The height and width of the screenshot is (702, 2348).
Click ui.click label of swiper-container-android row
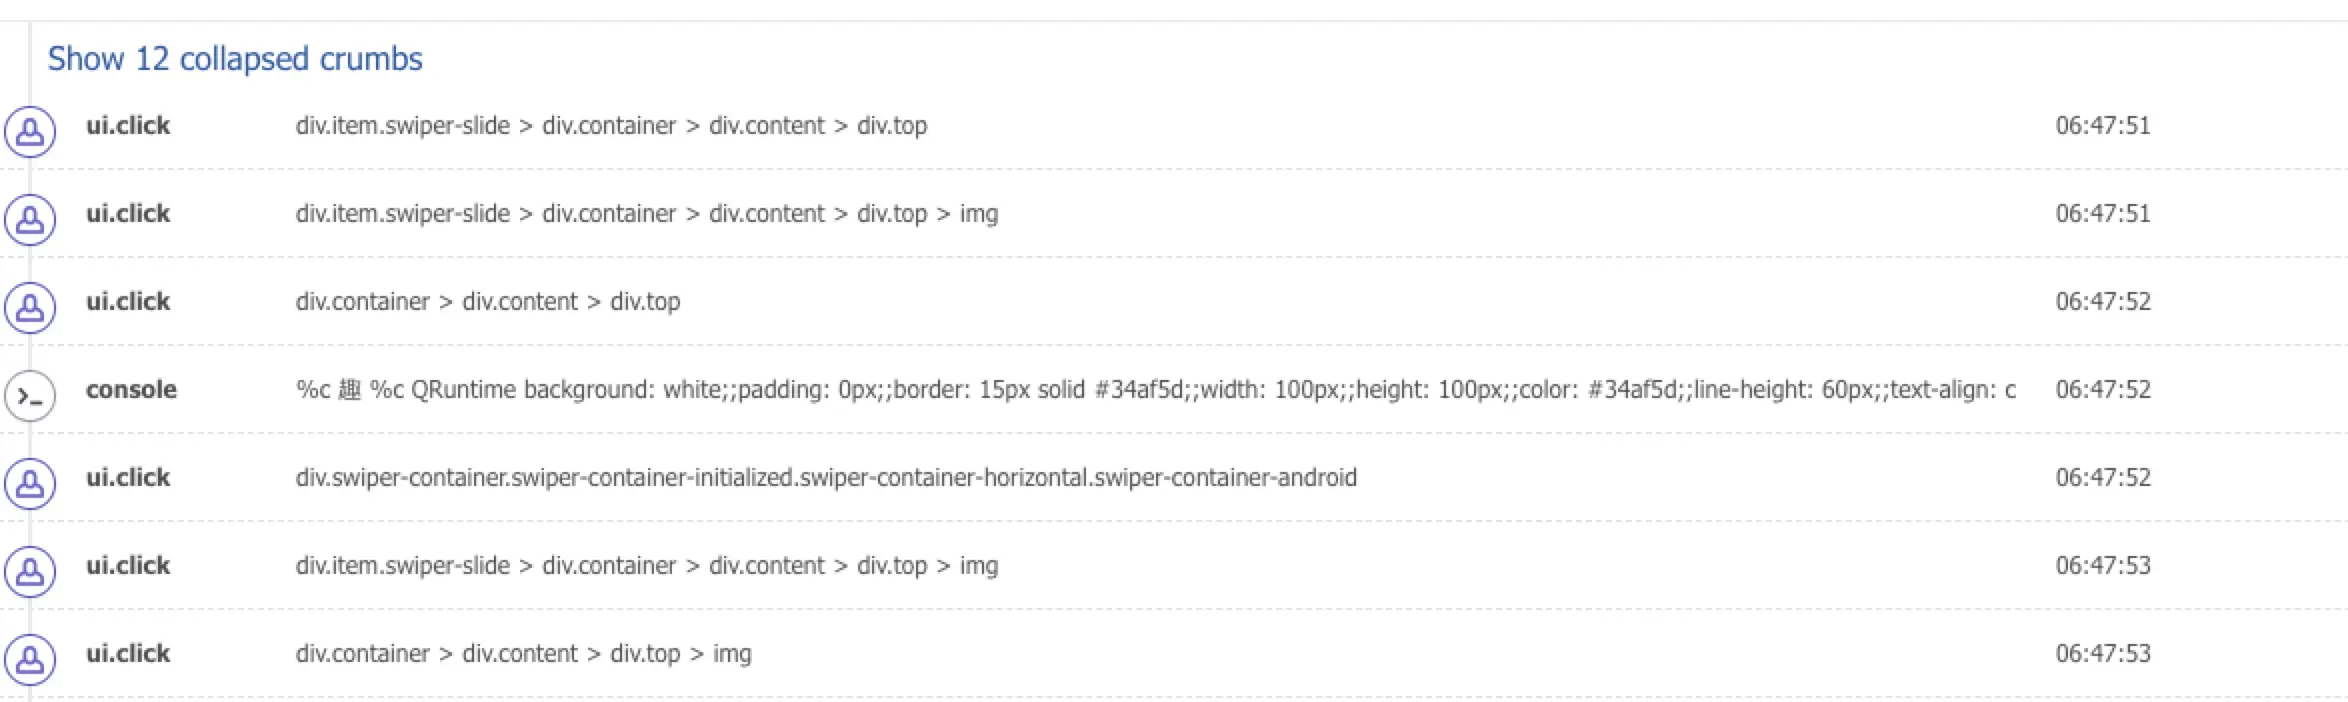point(128,478)
